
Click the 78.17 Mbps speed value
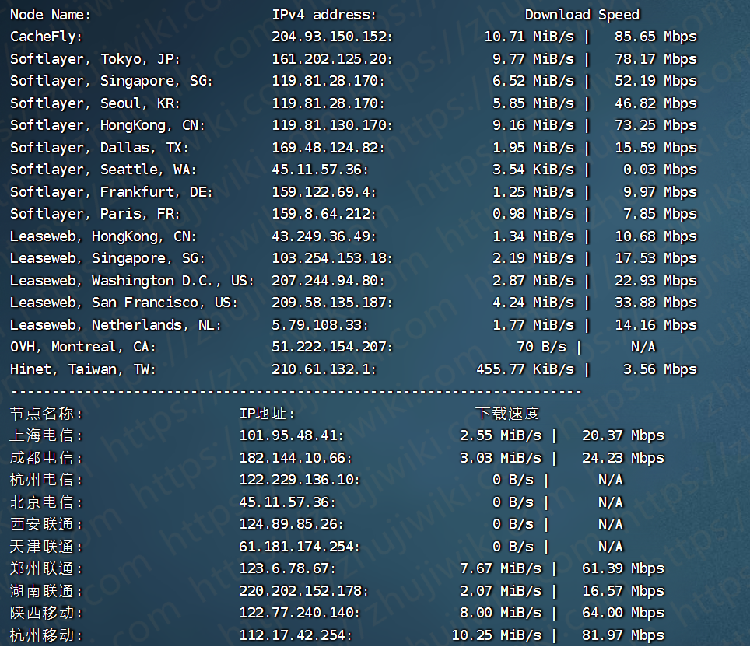click(x=655, y=59)
